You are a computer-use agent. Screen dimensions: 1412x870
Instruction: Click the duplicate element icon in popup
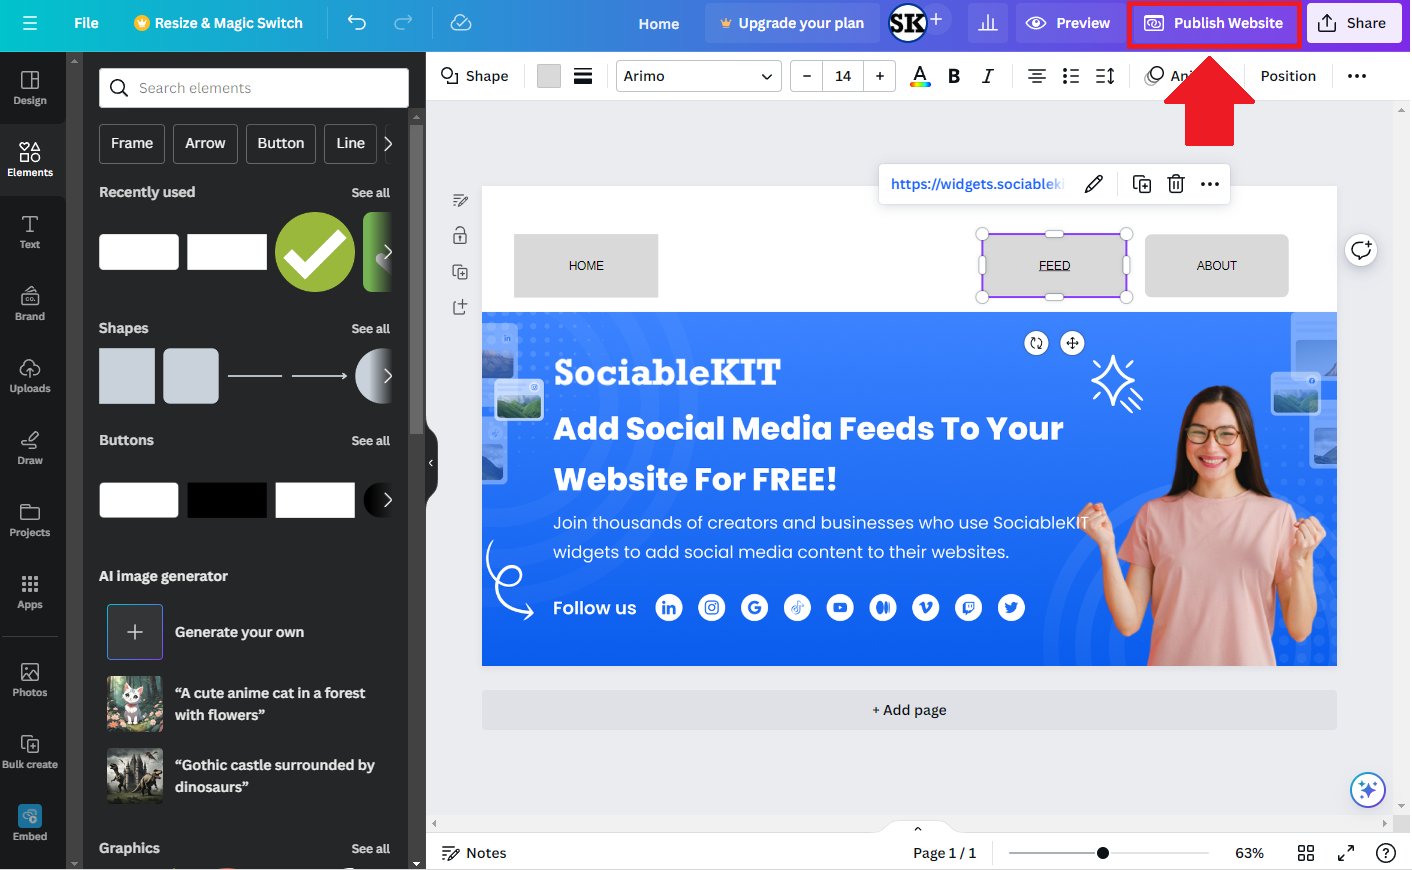point(1142,184)
